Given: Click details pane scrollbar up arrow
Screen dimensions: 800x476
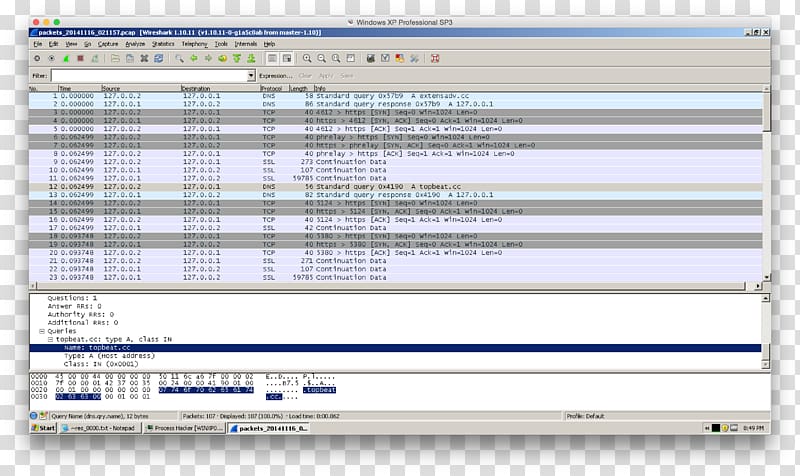Looking at the screenshot, I should (766, 298).
